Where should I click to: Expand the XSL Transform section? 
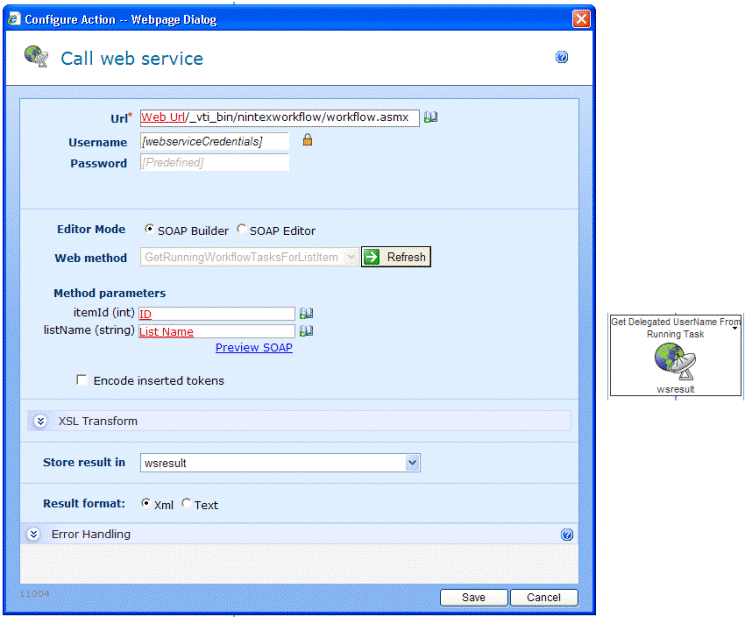point(41,421)
